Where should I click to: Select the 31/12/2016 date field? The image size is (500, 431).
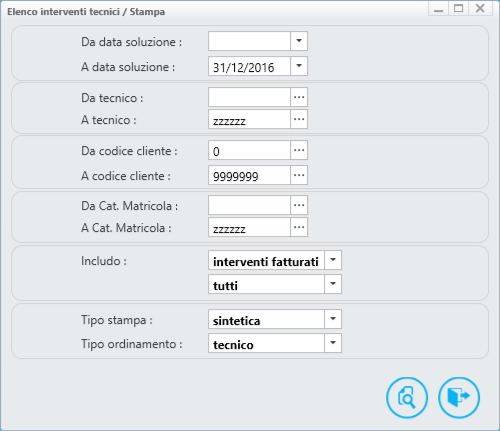click(249, 66)
